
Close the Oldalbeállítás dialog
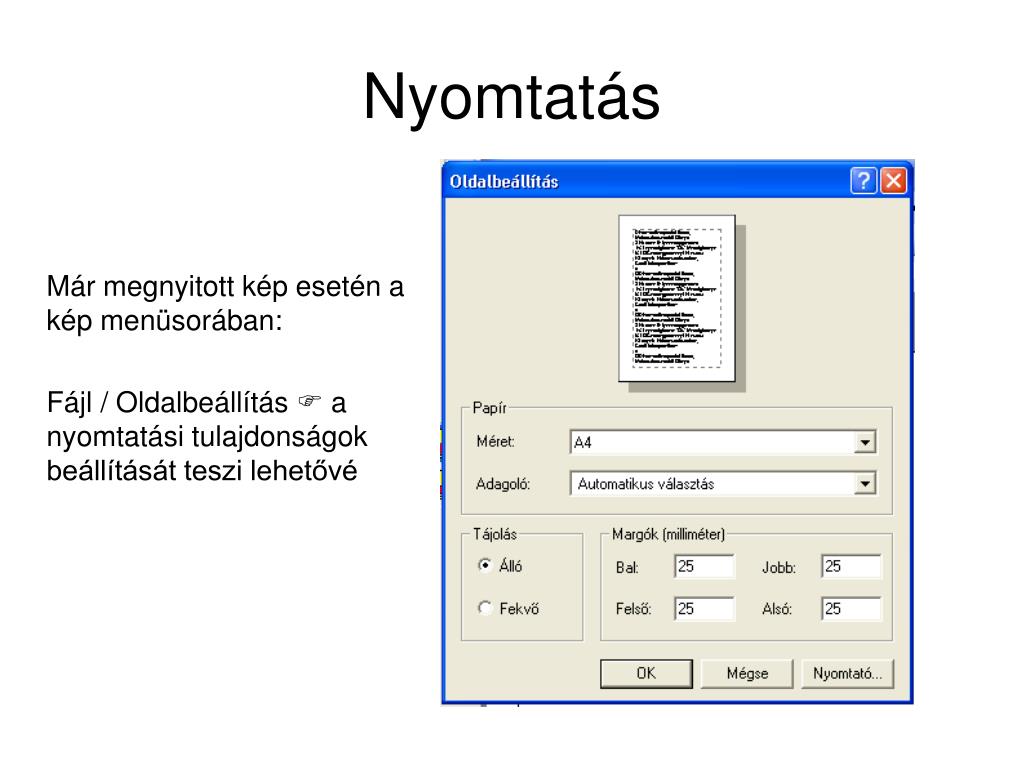point(893,181)
